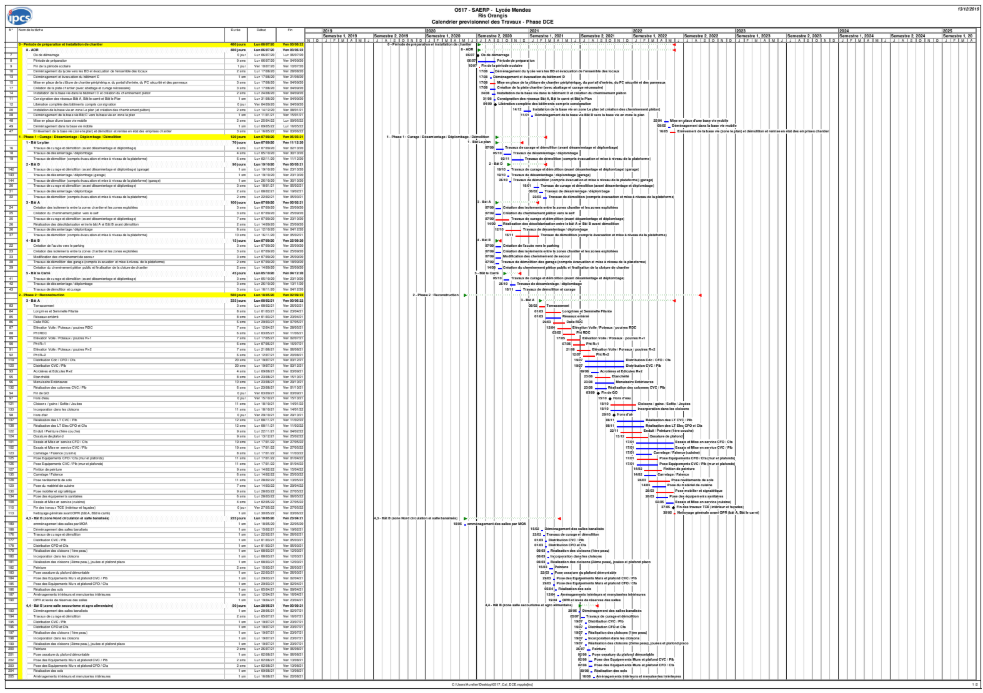Click the 'Début' column header
Viewport: 983px width, 693px height.
point(265,32)
